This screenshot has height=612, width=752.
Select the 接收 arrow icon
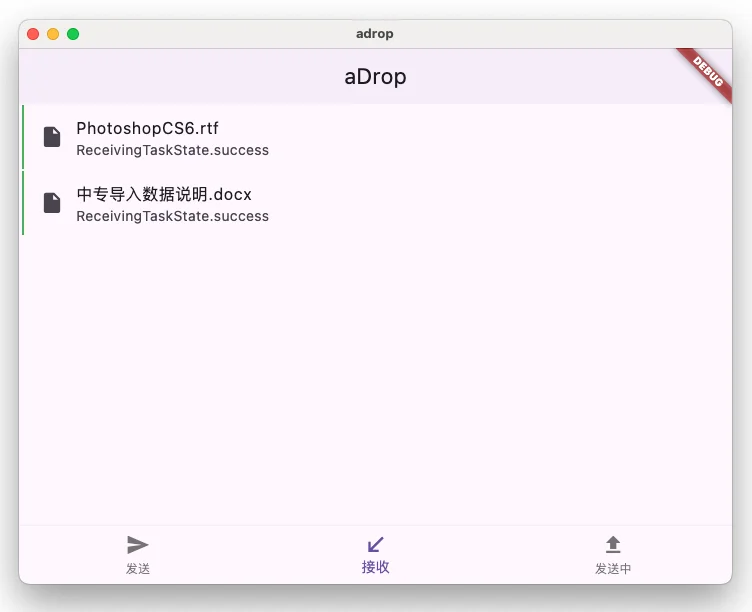[376, 544]
